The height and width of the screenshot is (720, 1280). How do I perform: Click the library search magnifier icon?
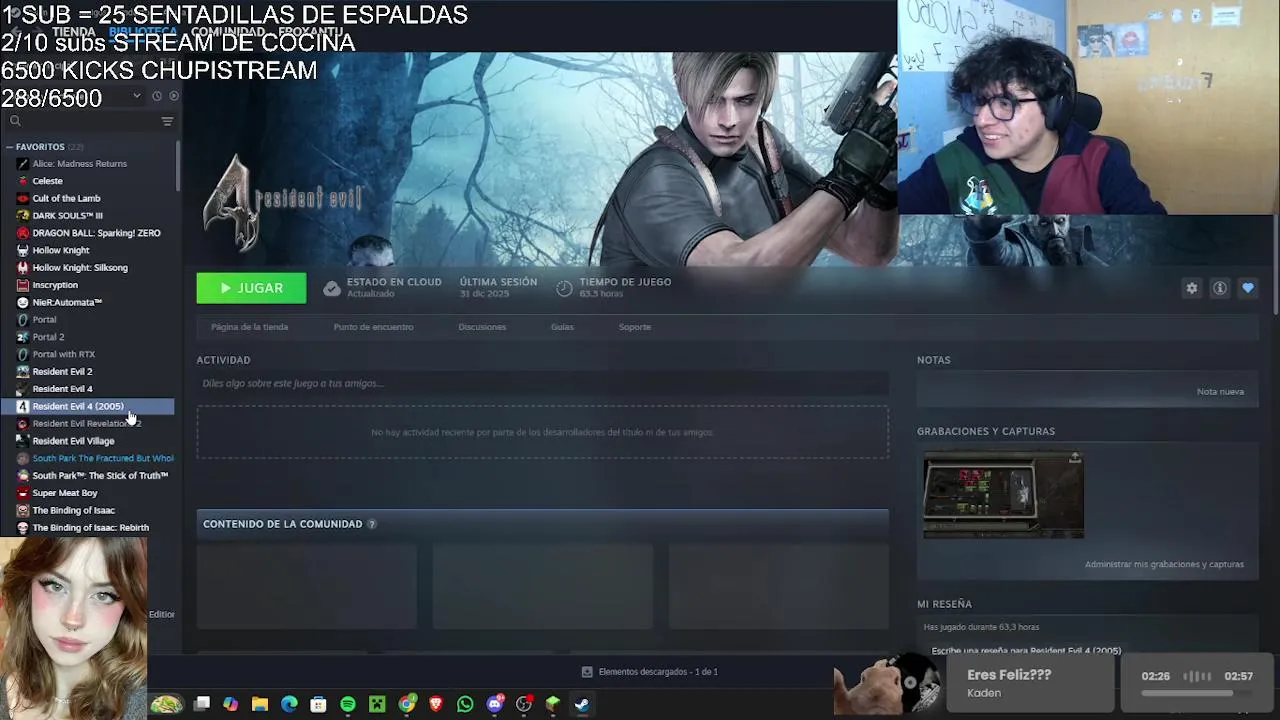pyautogui.click(x=15, y=121)
